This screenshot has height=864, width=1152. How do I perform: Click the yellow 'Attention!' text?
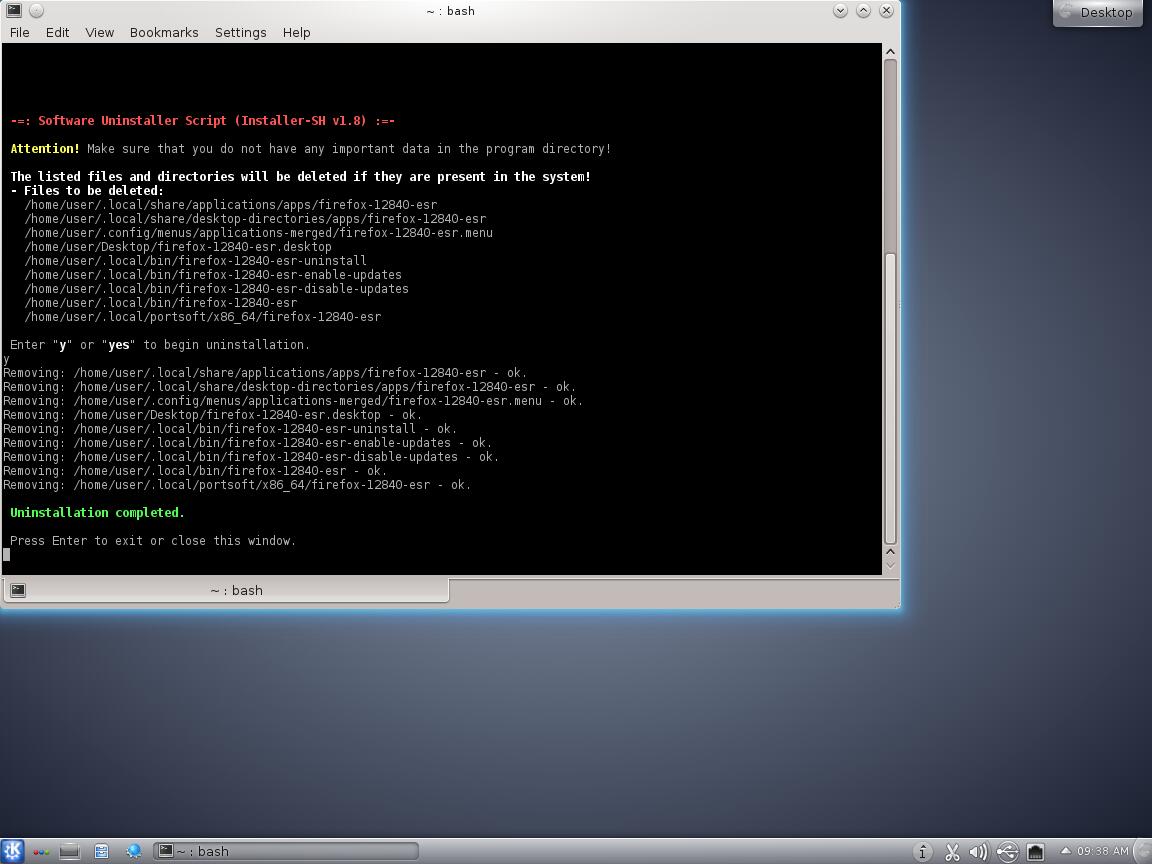click(x=45, y=148)
